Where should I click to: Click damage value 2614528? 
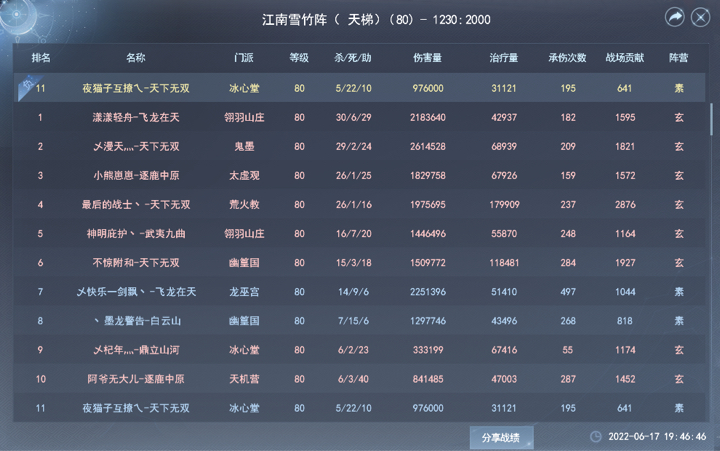(x=428, y=147)
